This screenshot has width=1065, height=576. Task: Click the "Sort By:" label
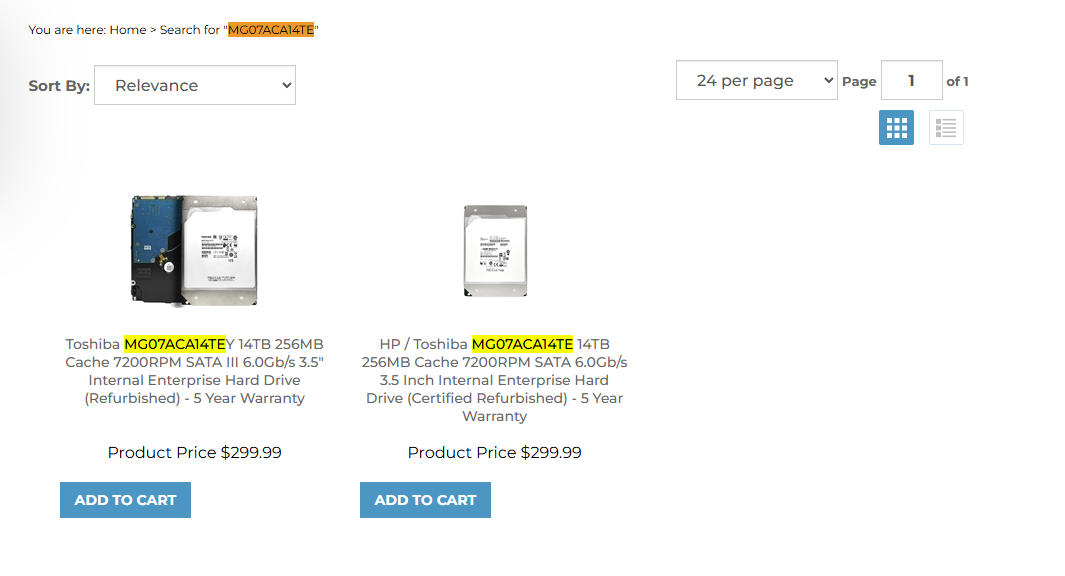(x=59, y=86)
